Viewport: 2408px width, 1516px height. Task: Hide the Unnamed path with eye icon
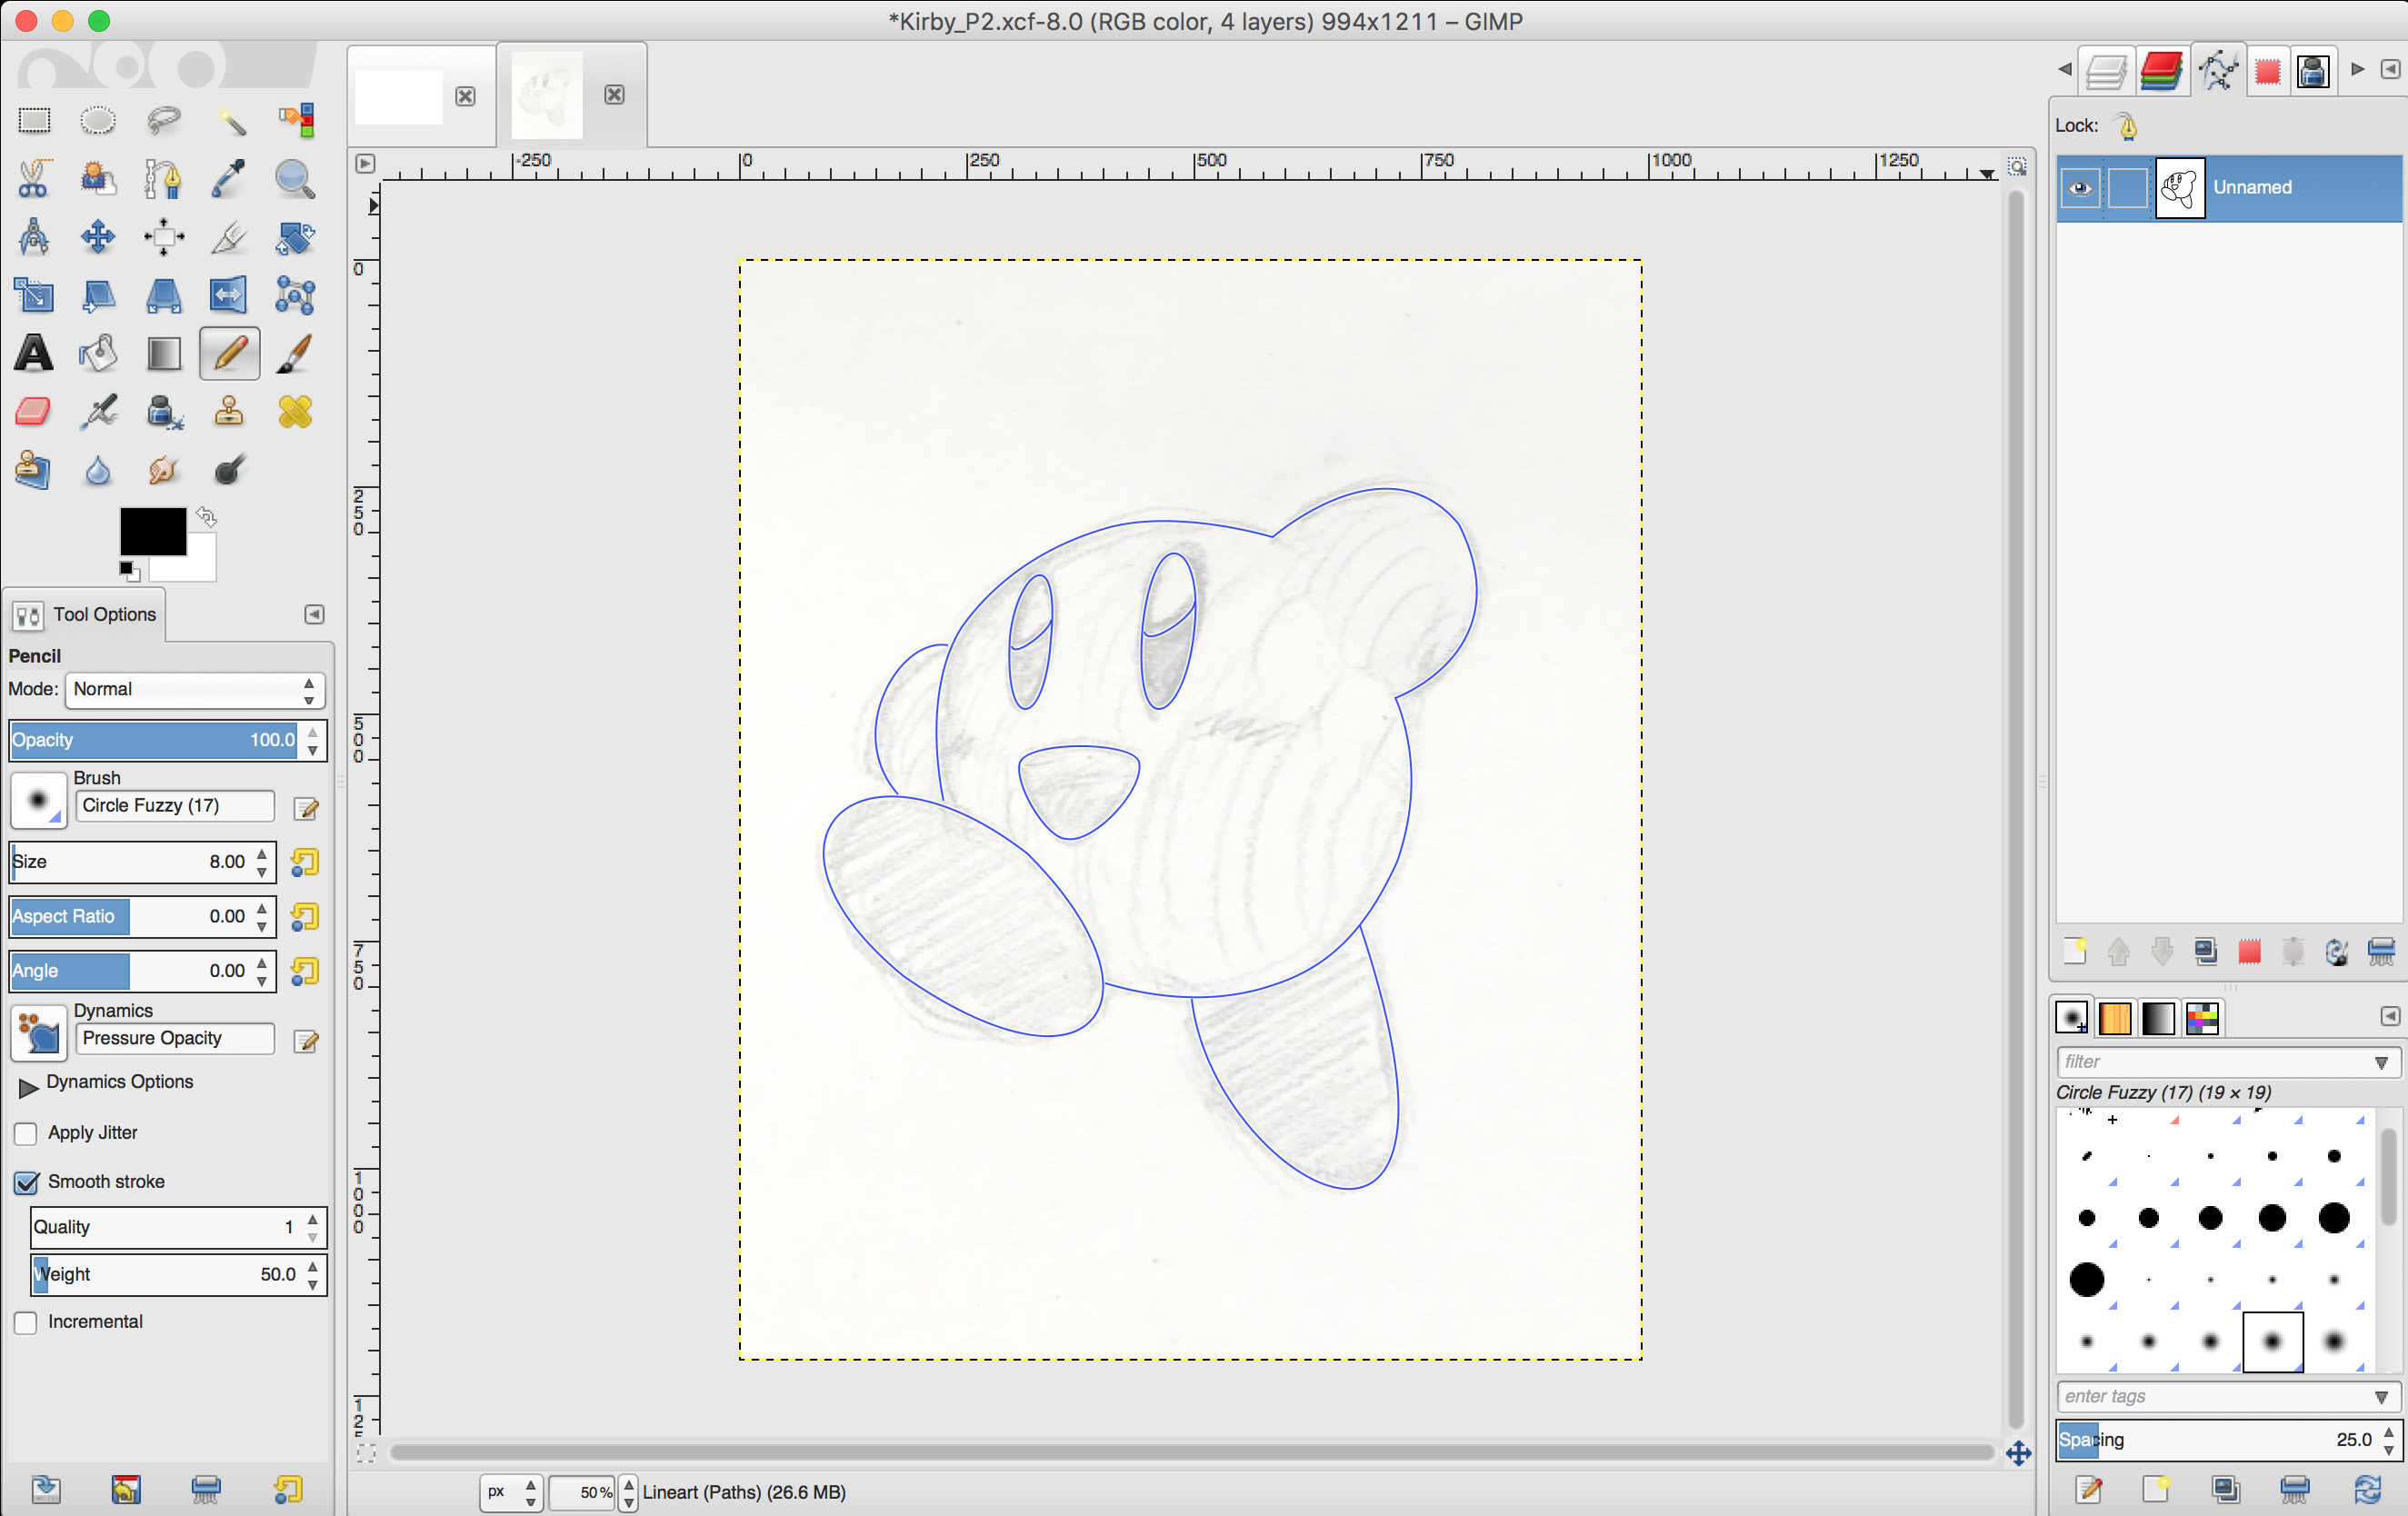(2080, 188)
